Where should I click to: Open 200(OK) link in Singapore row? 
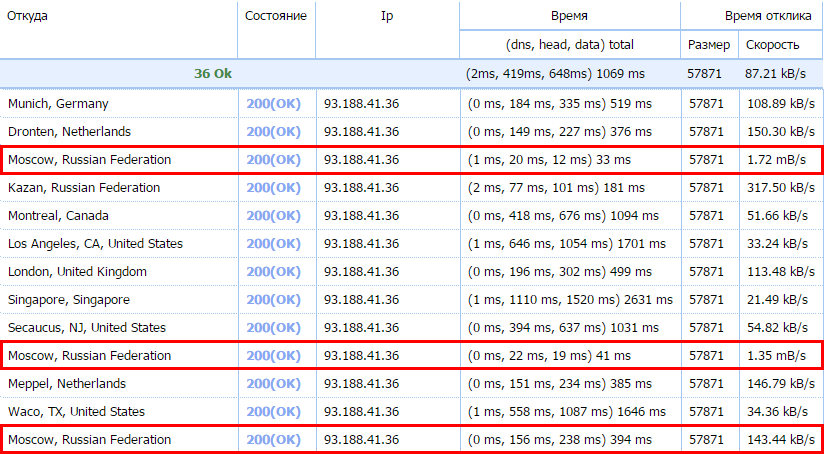coord(273,300)
